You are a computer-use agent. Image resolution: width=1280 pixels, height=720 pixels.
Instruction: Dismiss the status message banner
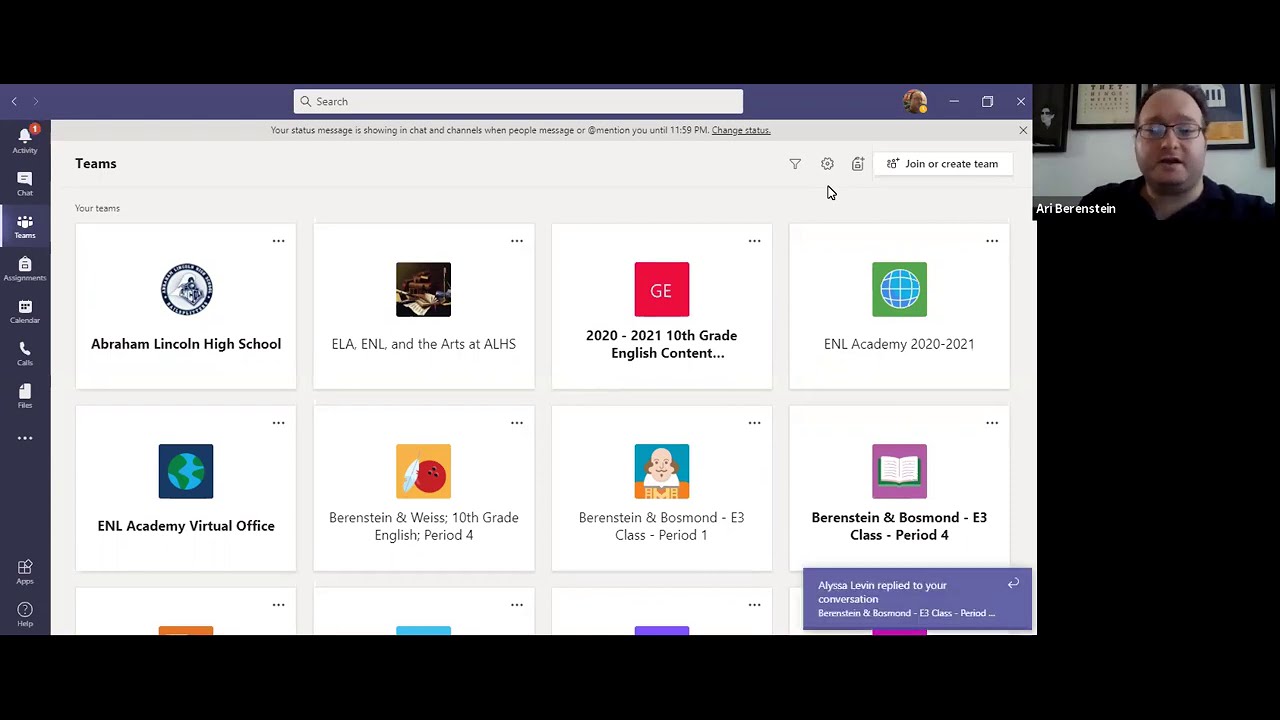(x=1023, y=130)
